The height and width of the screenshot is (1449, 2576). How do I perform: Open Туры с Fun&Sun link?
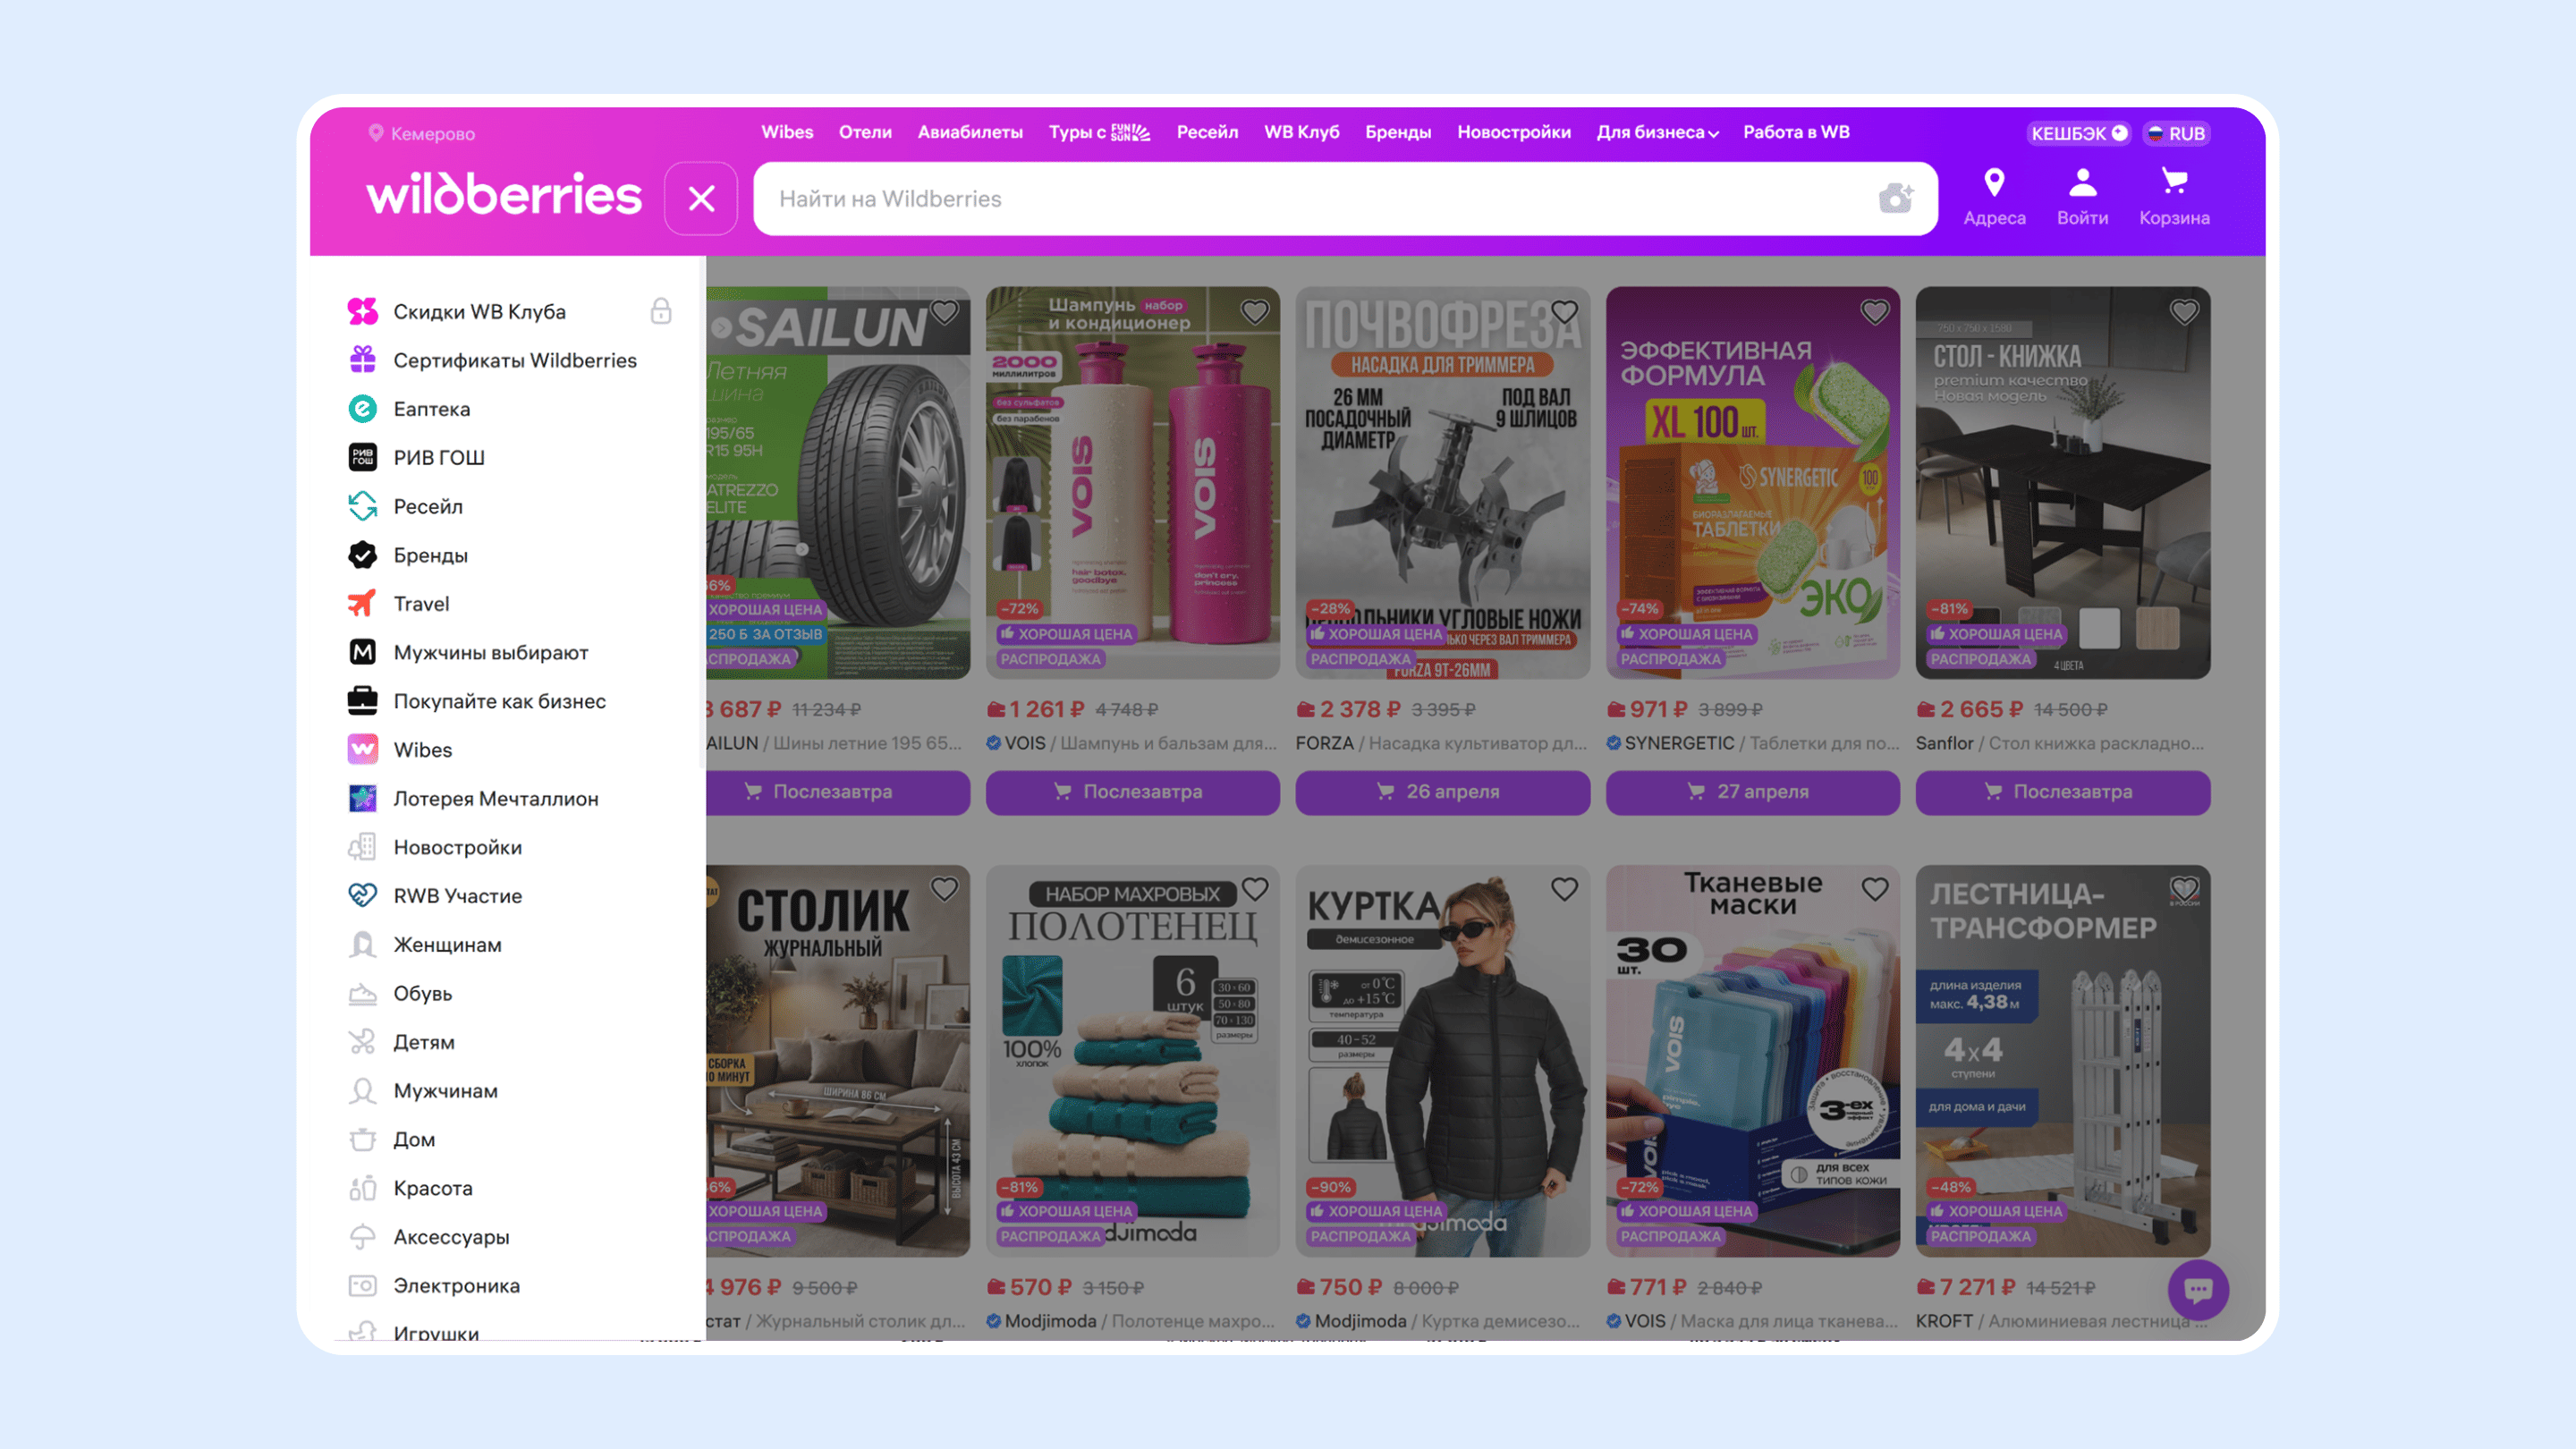(1099, 132)
